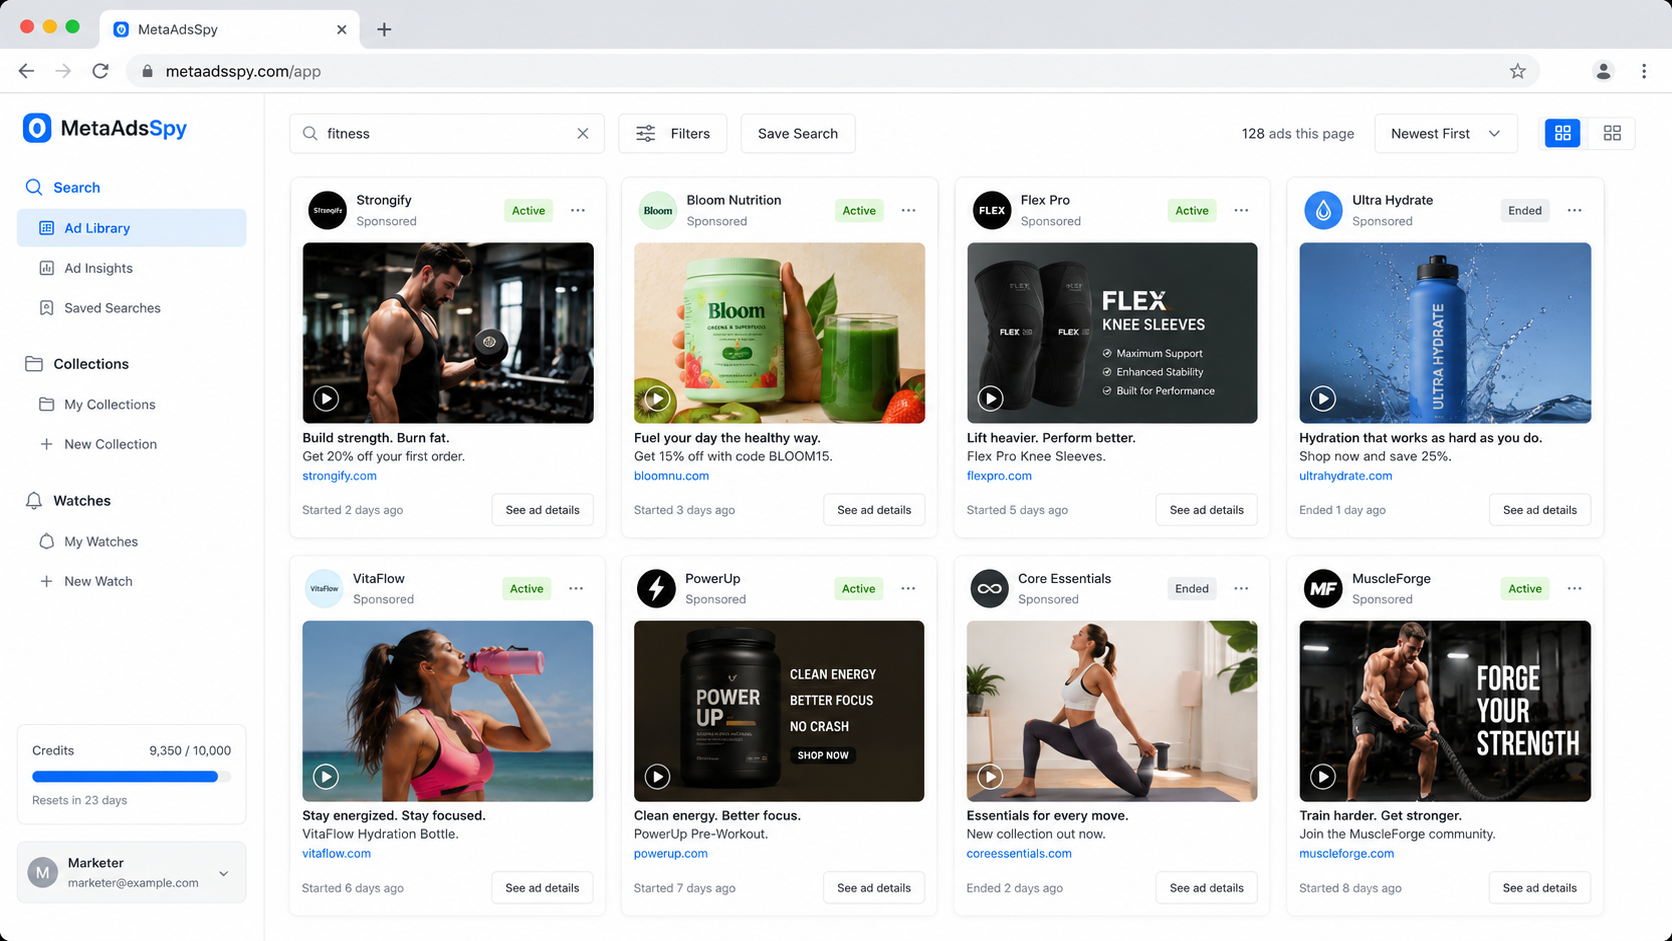Open the Core Essentials yoga ad thumbnail
This screenshot has width=1672, height=941.
1112,711
